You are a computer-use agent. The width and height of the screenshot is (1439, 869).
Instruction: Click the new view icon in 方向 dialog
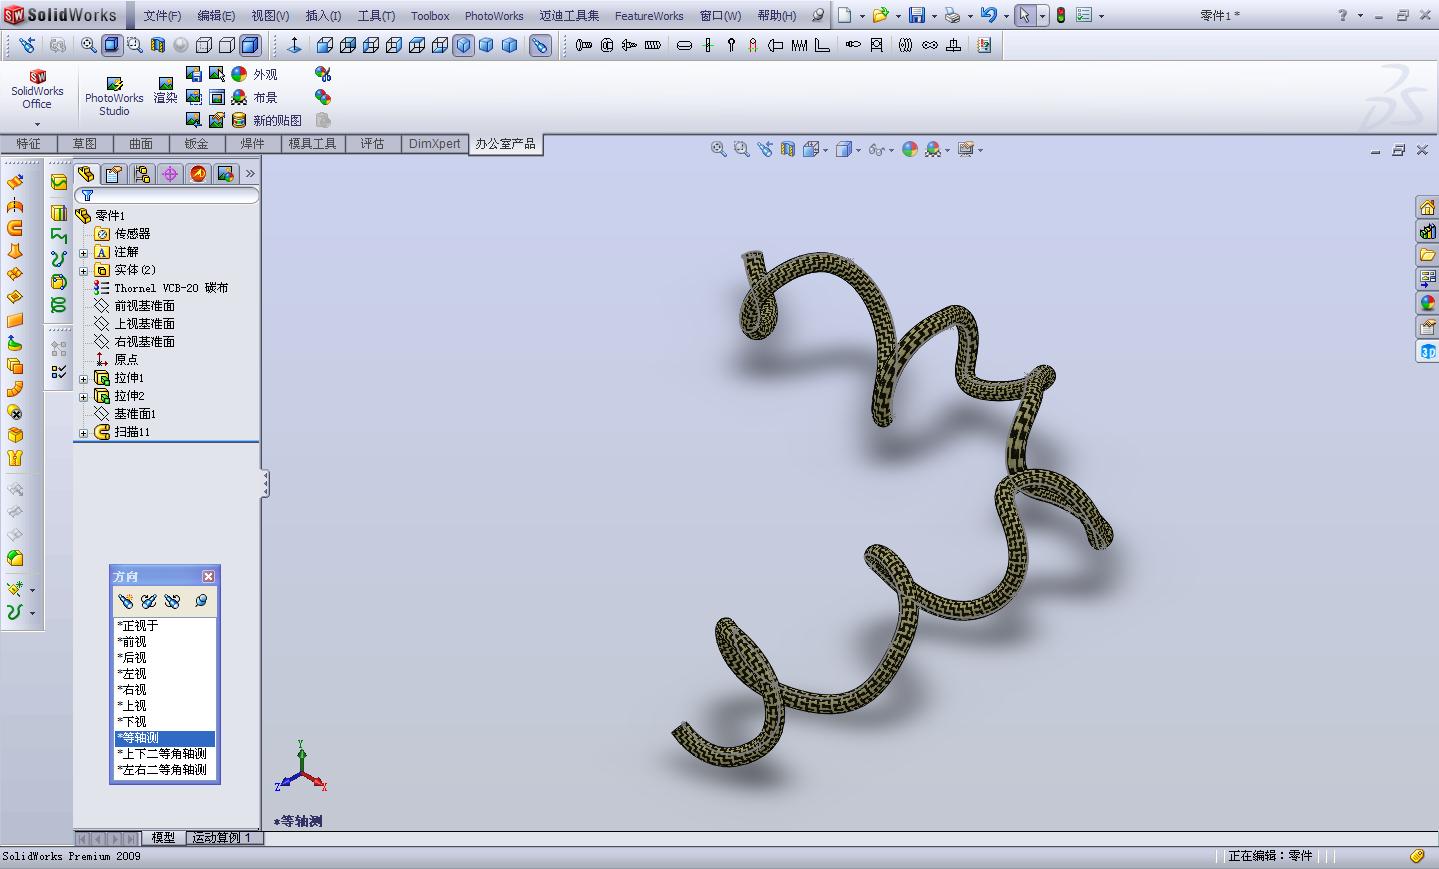click(125, 601)
